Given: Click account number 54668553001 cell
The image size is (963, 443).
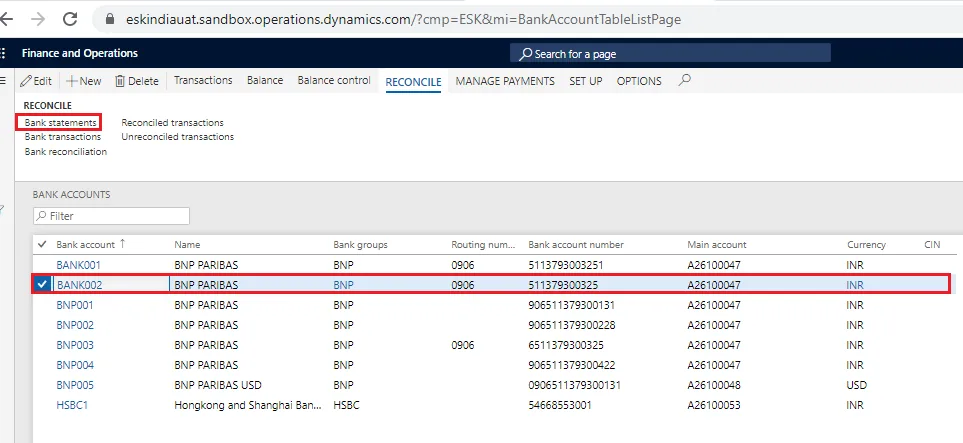Looking at the screenshot, I should [559, 405].
